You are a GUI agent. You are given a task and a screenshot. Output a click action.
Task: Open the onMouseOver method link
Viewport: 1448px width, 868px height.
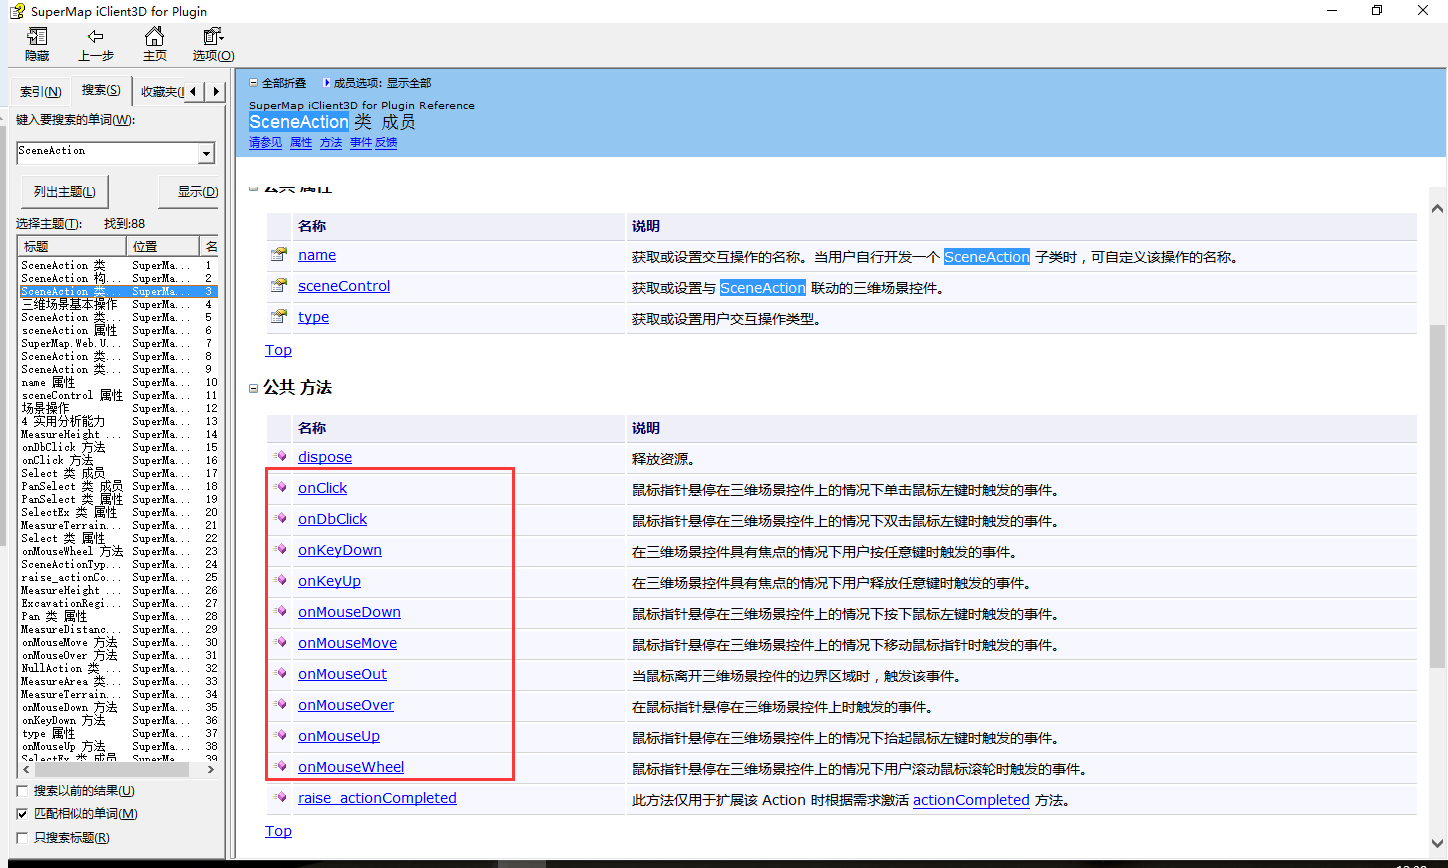[x=346, y=705]
